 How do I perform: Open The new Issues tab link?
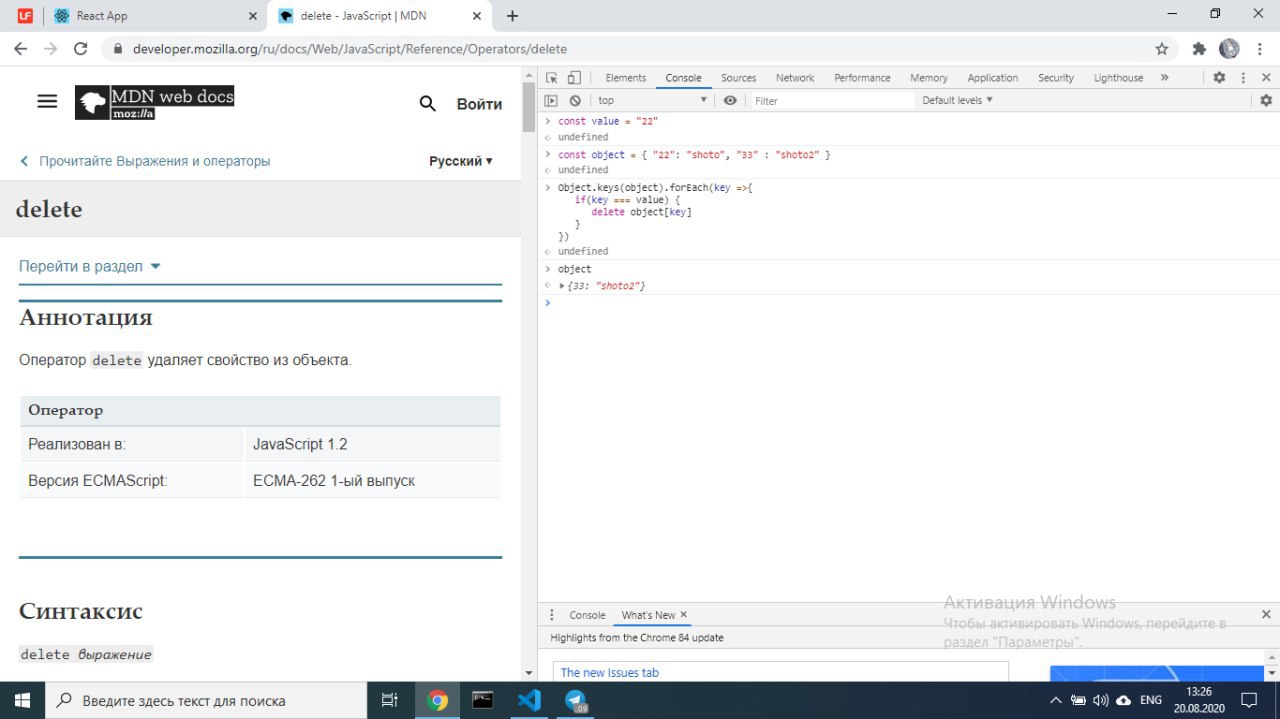[610, 673]
